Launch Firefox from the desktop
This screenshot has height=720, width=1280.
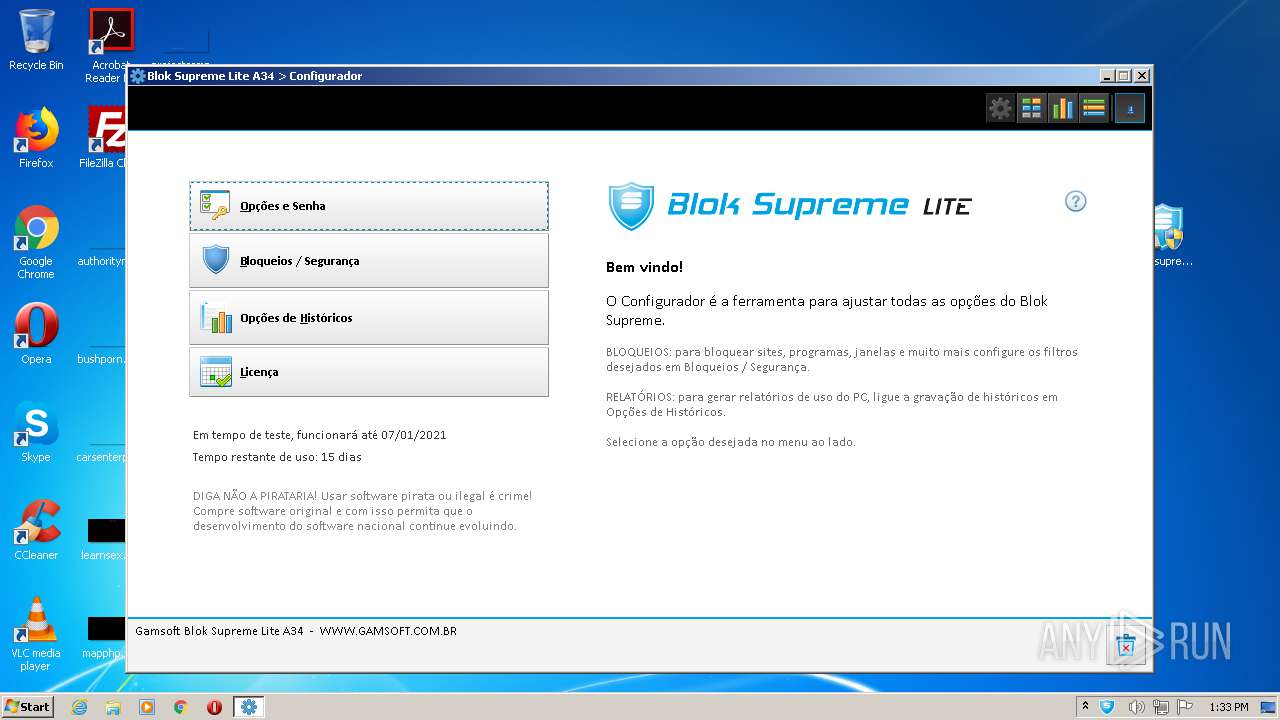coord(36,138)
